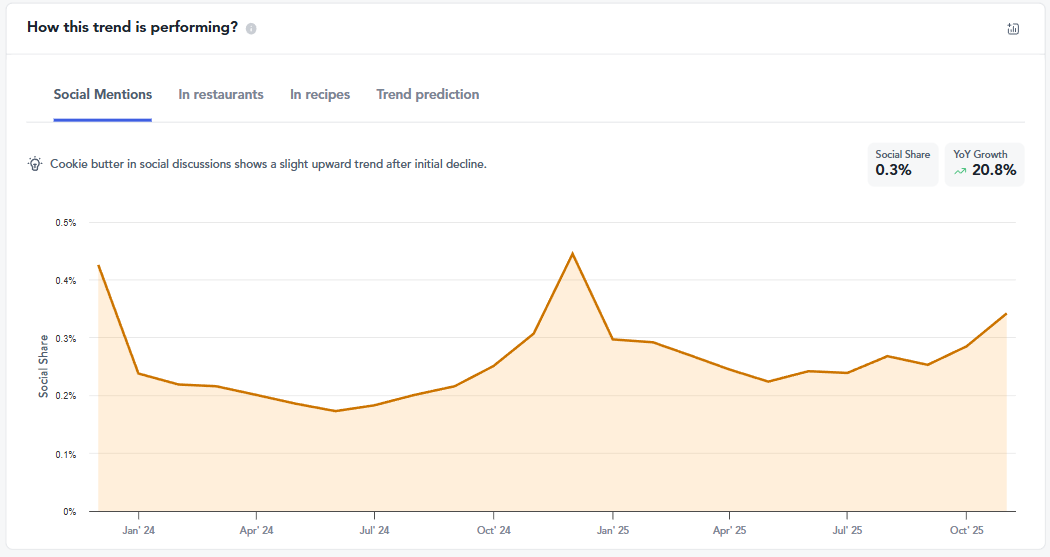Open the In restaurants tab
The height and width of the screenshot is (557, 1050).
tap(221, 95)
